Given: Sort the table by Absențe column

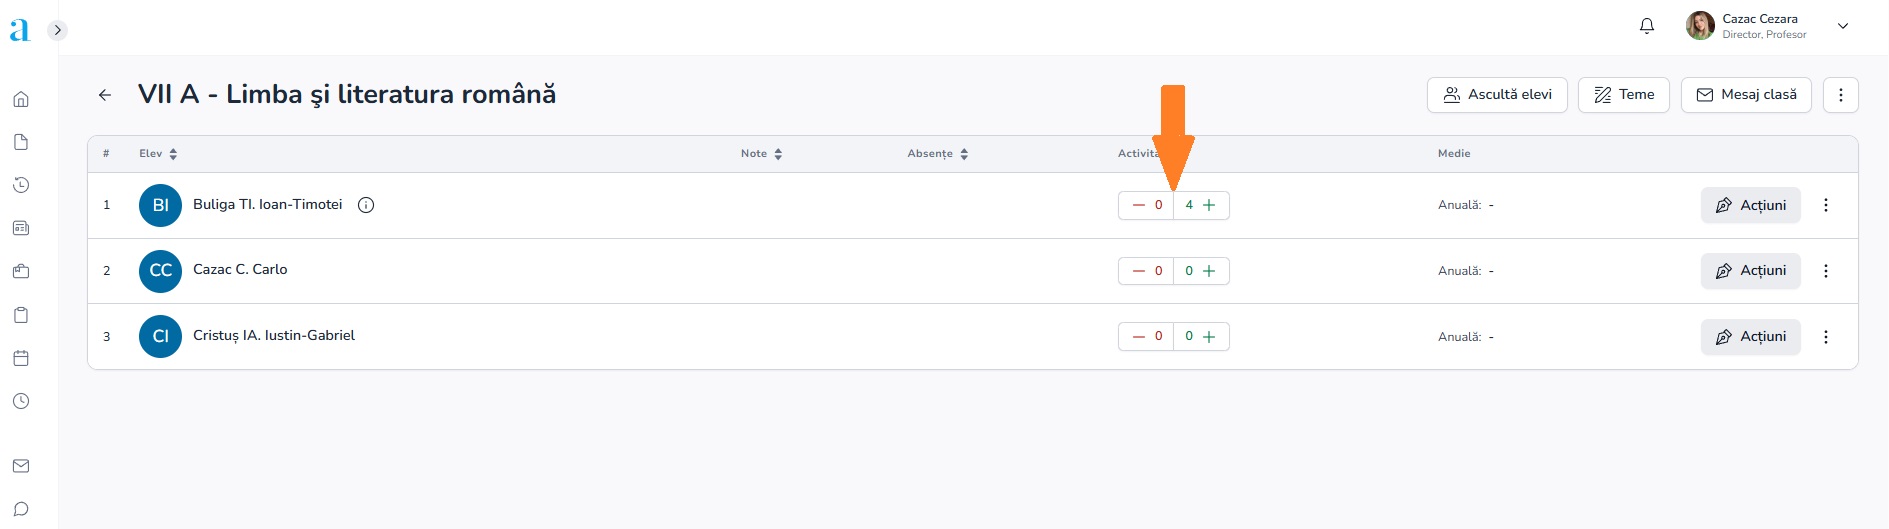Looking at the screenshot, I should click(937, 154).
